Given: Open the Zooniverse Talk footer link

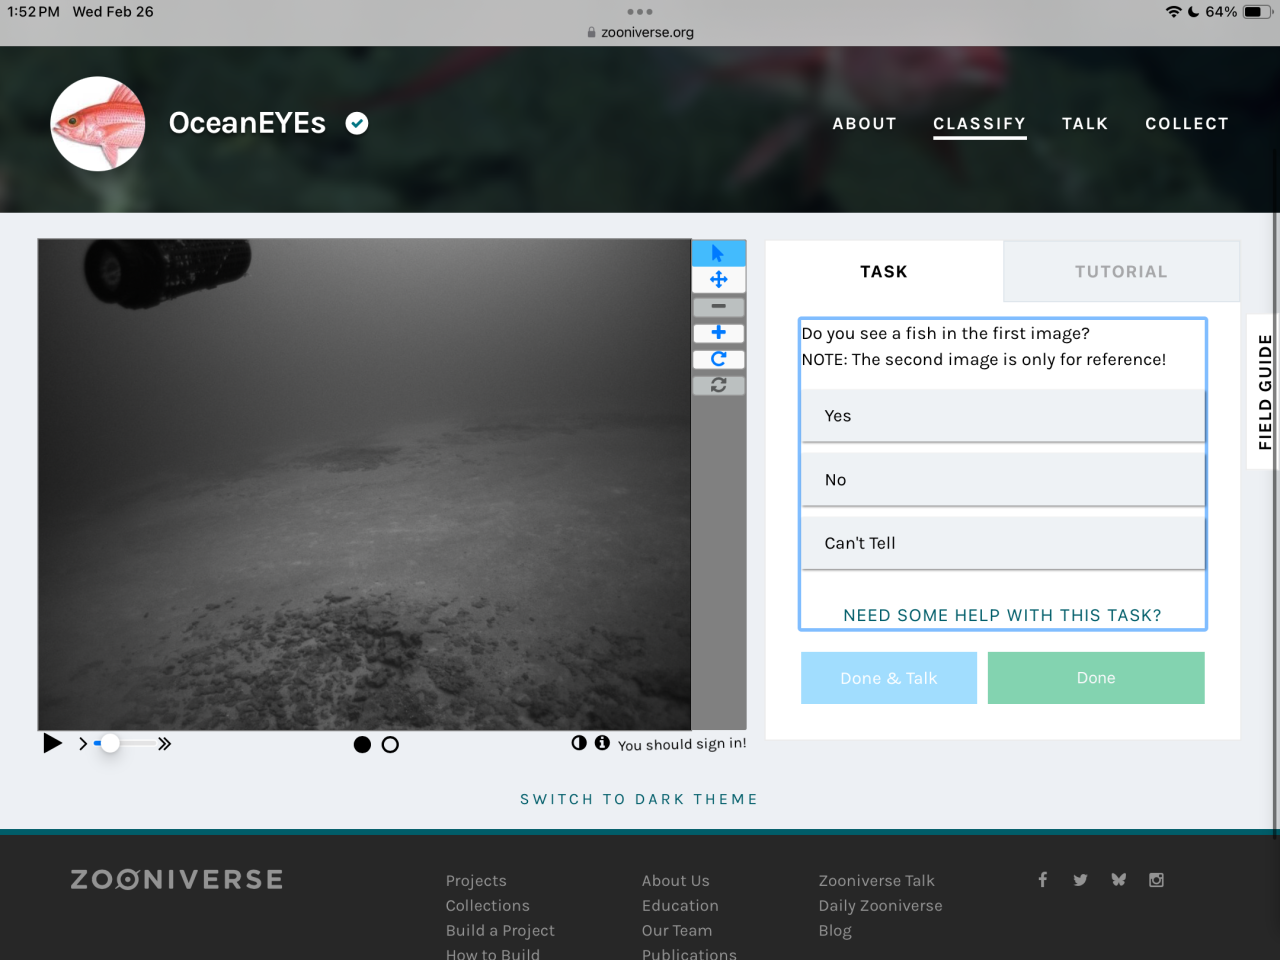Looking at the screenshot, I should [877, 881].
